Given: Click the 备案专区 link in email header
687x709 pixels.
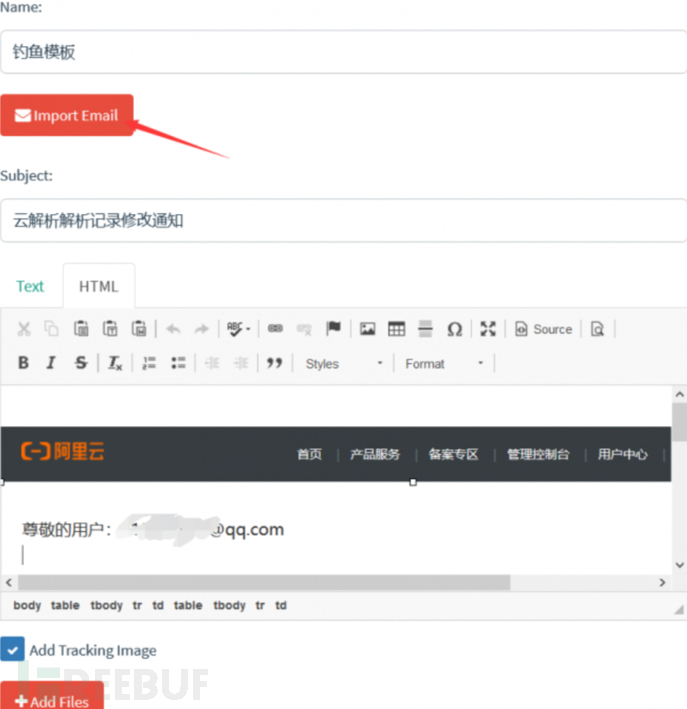Looking at the screenshot, I should tap(453, 454).
